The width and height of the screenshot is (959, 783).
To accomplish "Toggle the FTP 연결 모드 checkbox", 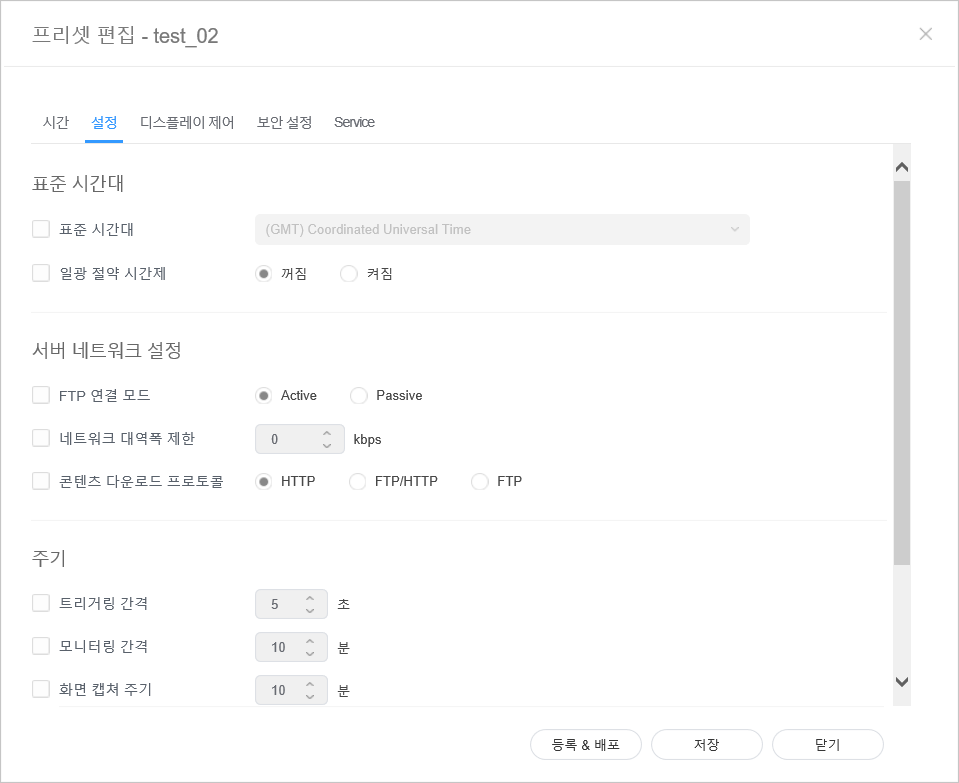I will [41, 395].
